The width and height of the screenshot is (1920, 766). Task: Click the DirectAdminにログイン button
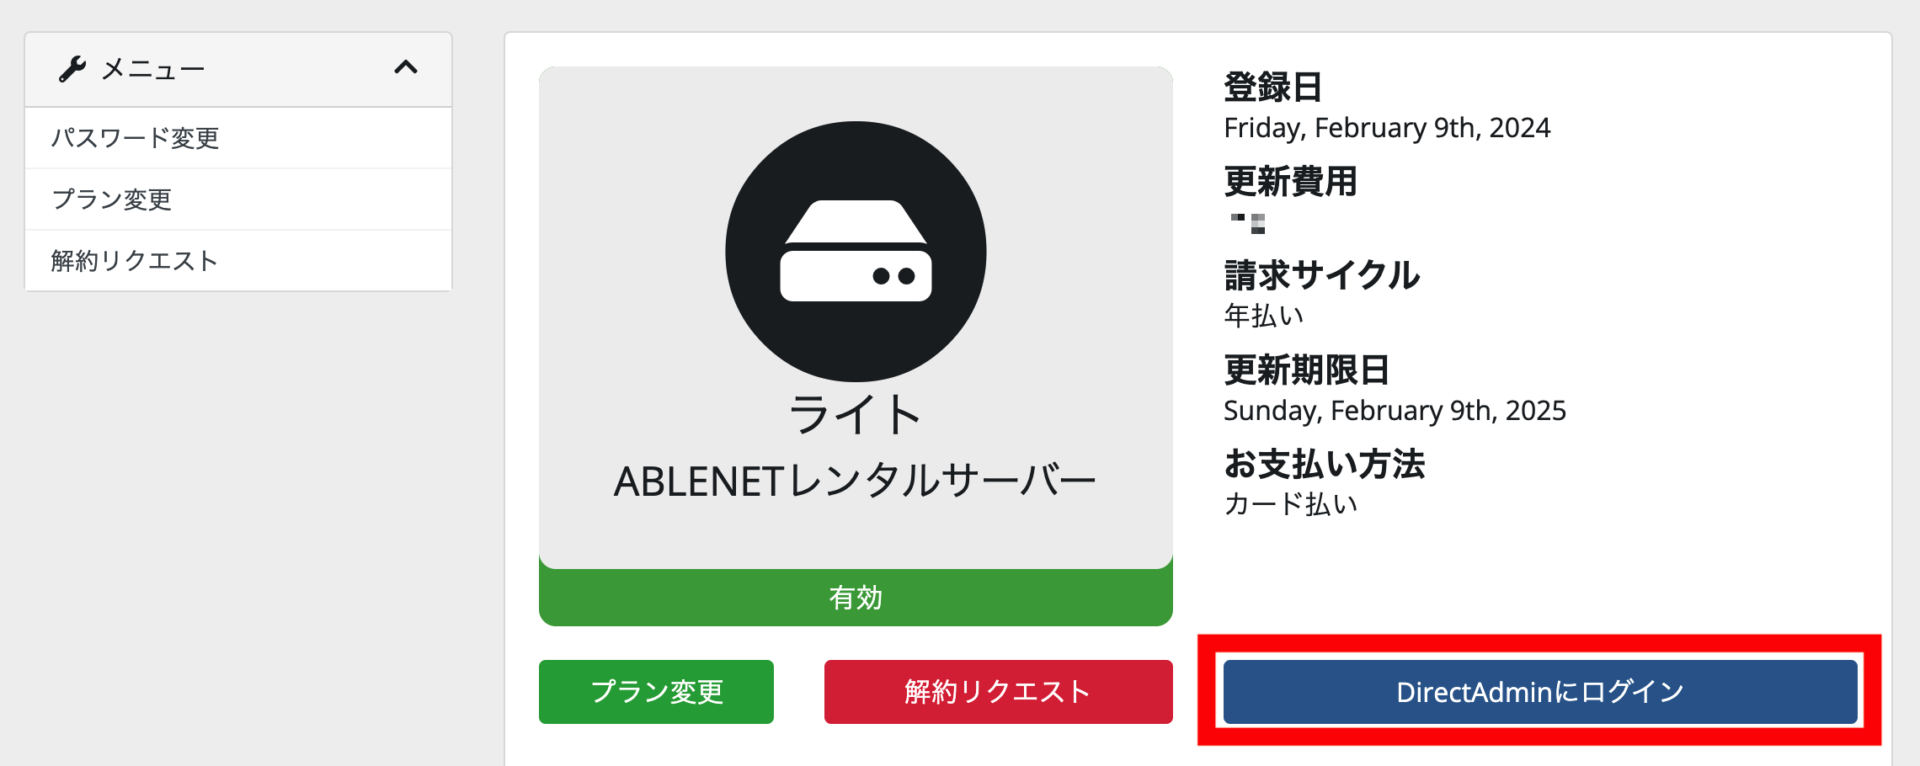[x=1537, y=691]
